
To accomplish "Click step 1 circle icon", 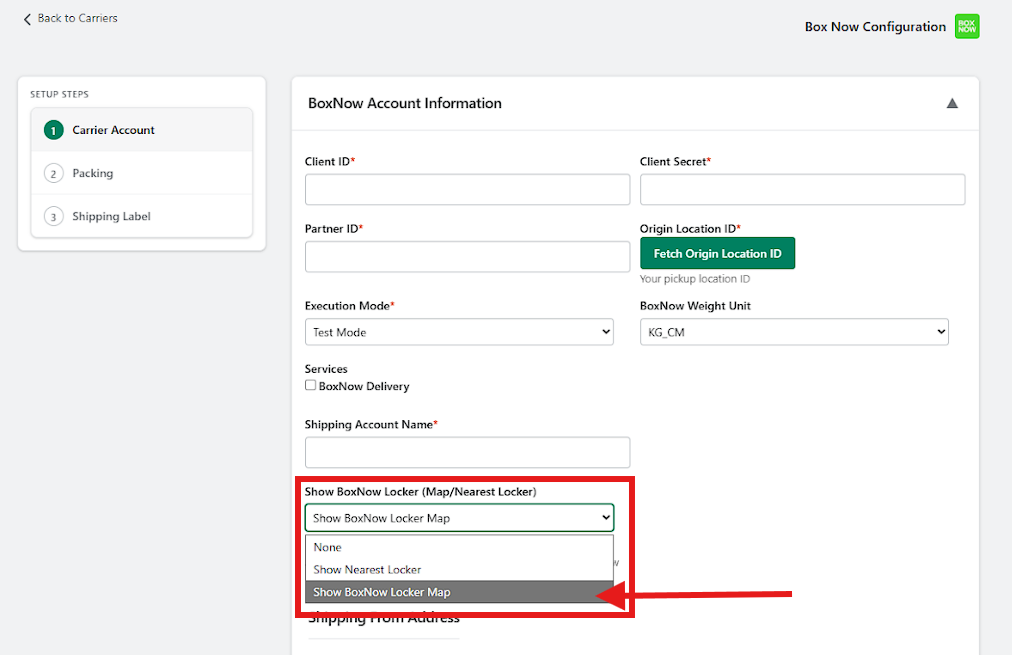I will coord(53,131).
